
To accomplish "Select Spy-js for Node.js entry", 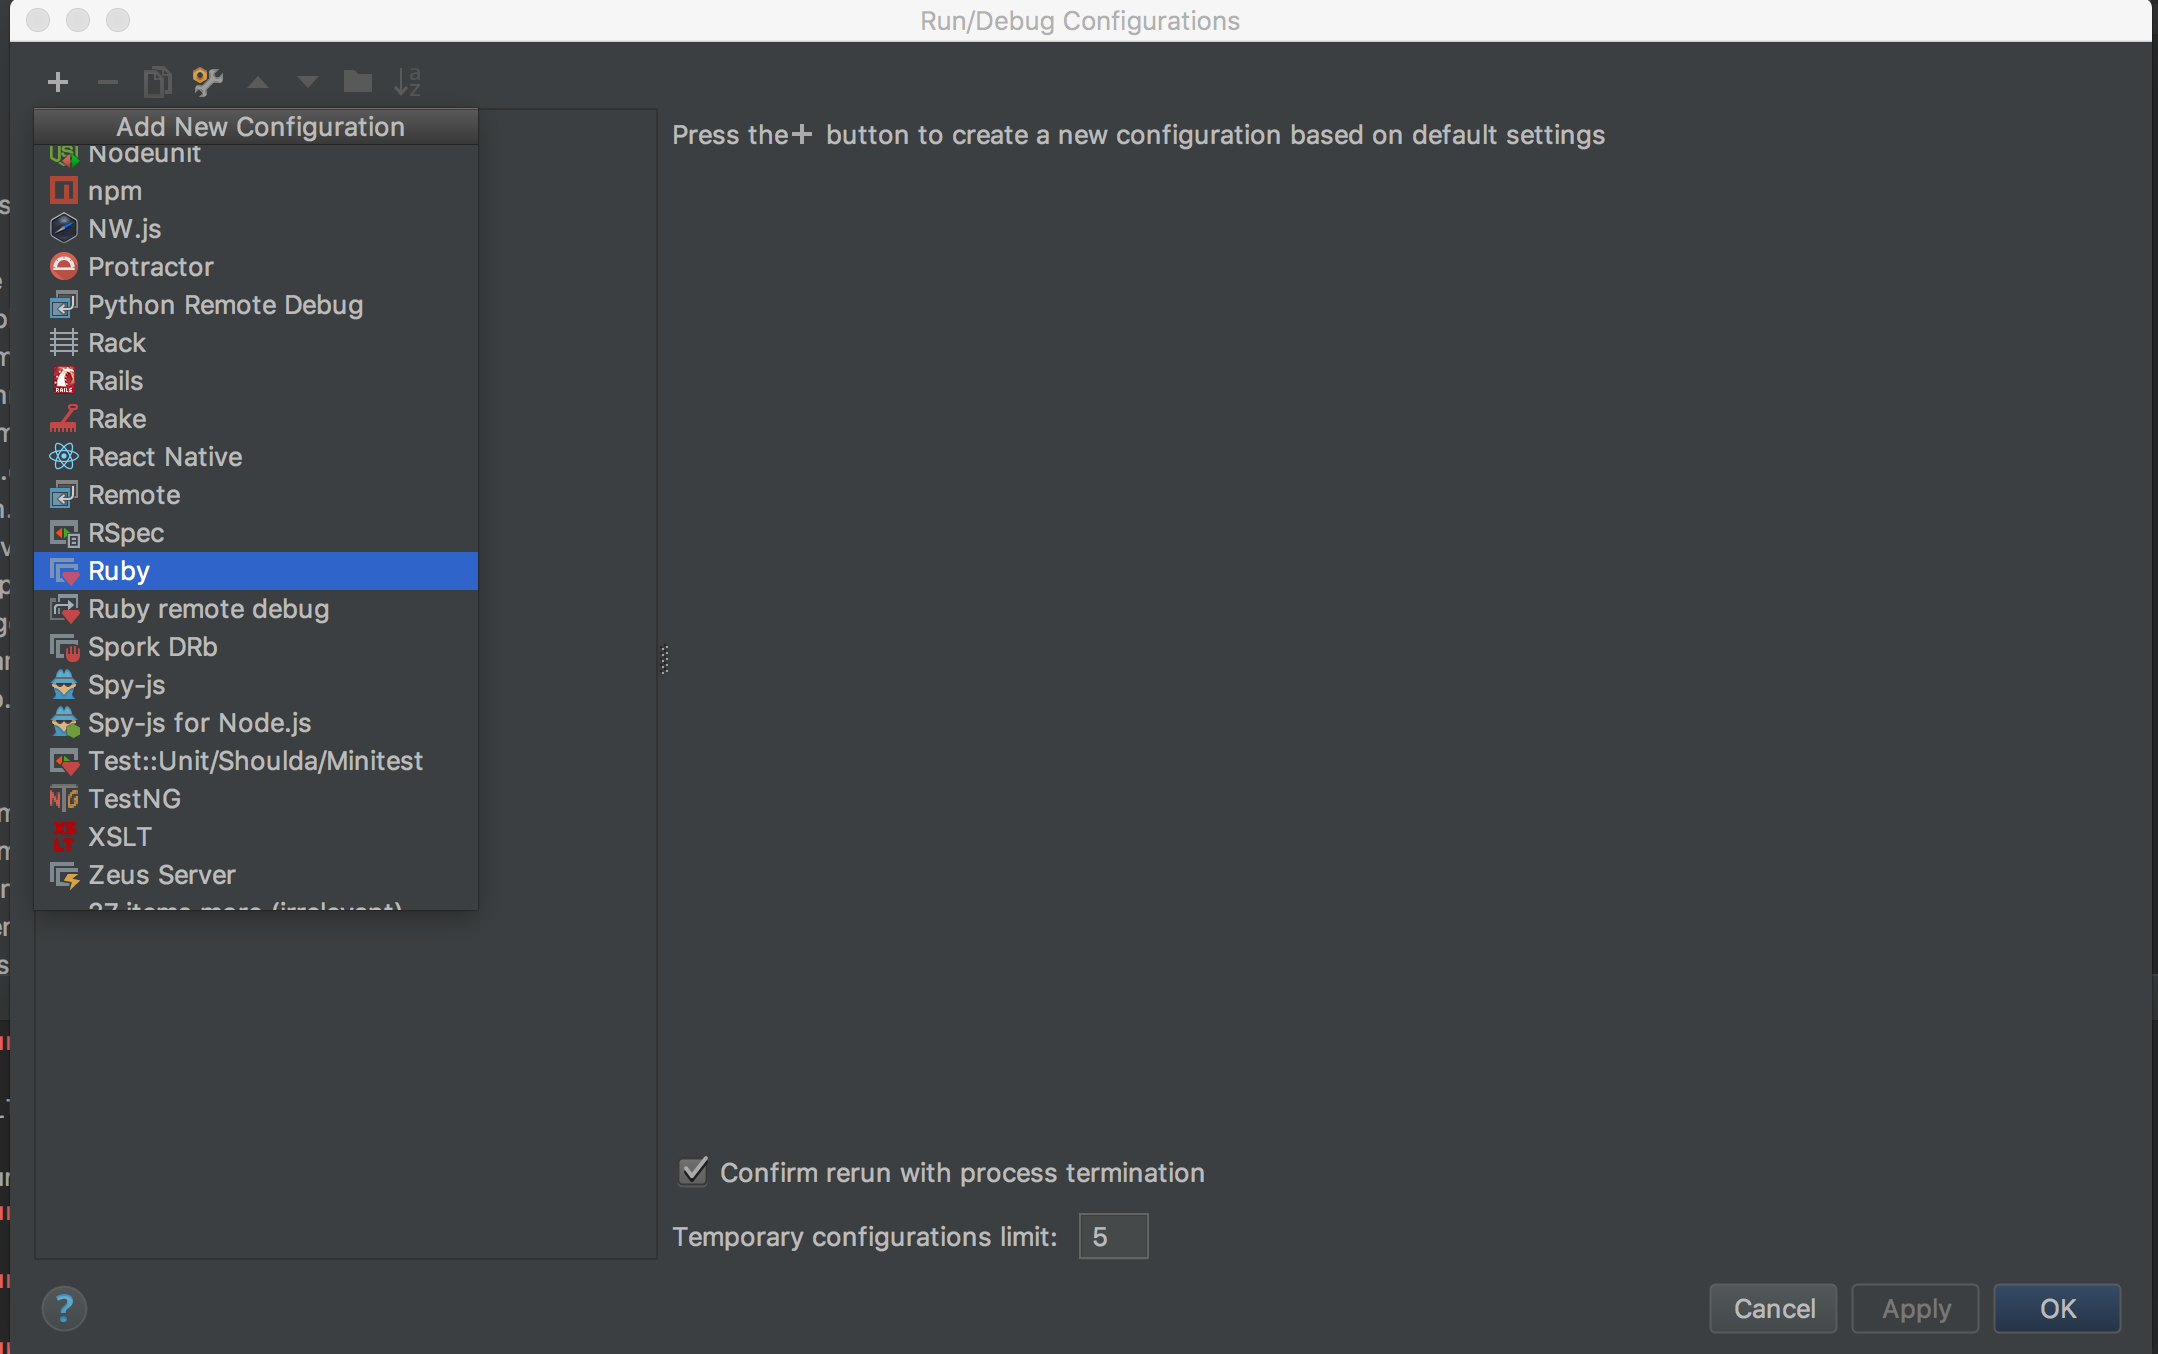I will 256,722.
